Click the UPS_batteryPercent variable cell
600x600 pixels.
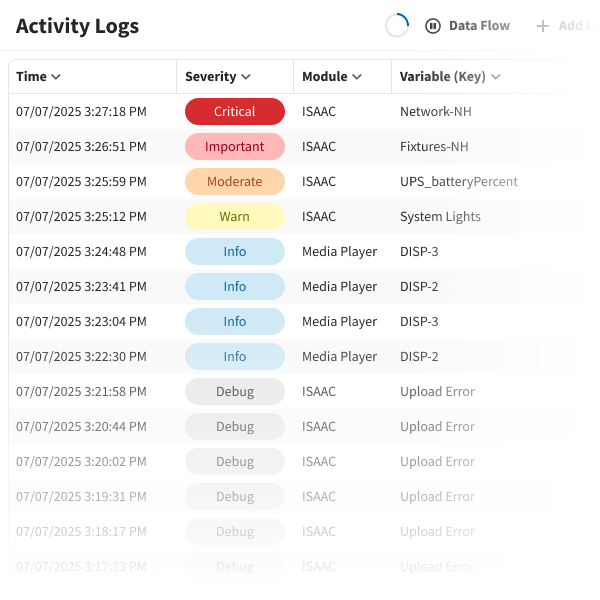point(459,182)
